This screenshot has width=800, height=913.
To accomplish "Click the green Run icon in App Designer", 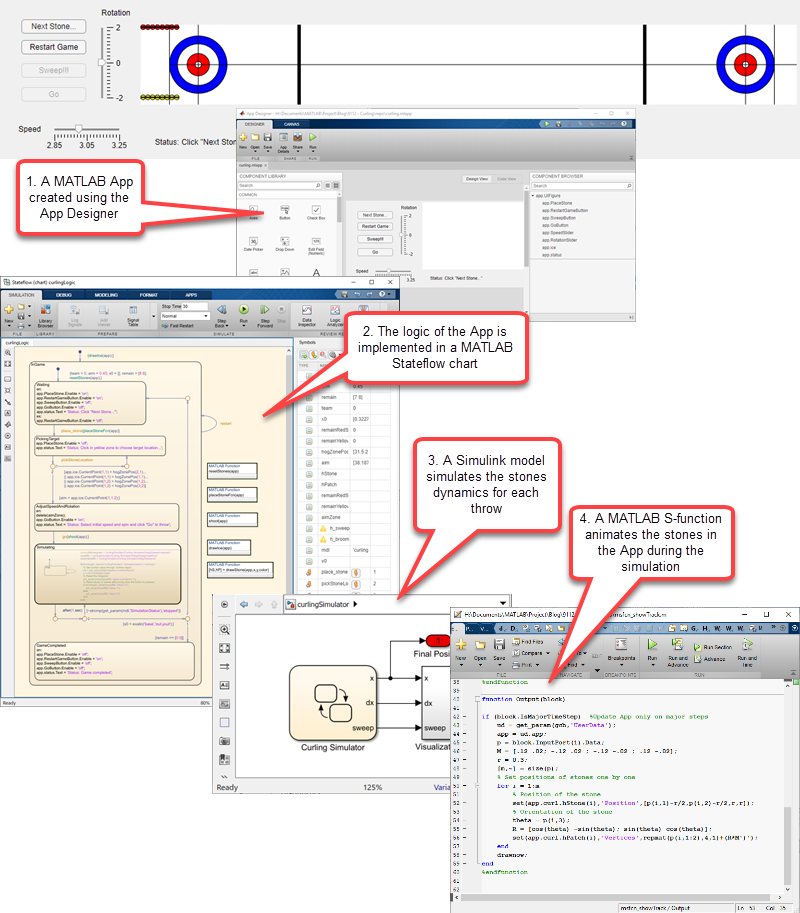I will coord(313,140).
